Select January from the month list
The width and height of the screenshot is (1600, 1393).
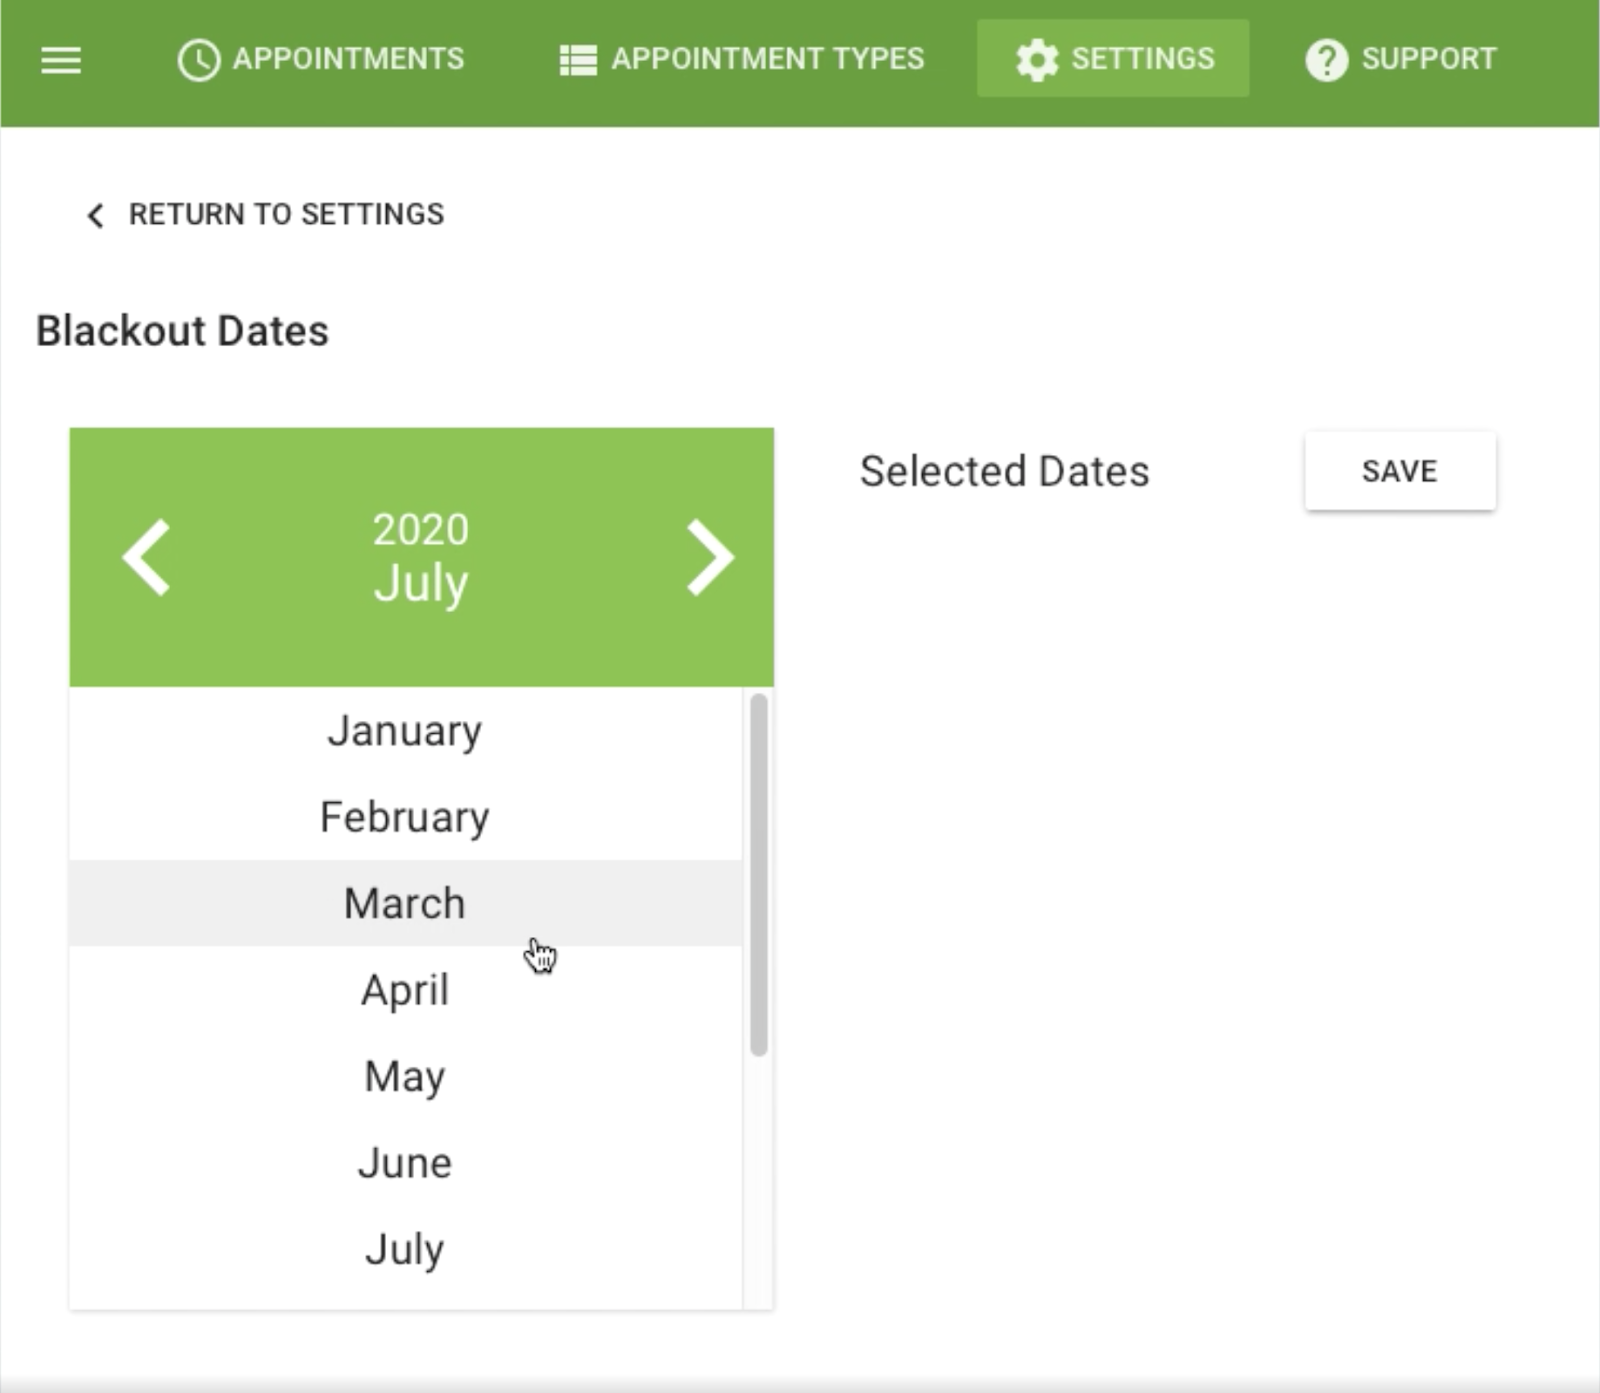pyautogui.click(x=405, y=731)
